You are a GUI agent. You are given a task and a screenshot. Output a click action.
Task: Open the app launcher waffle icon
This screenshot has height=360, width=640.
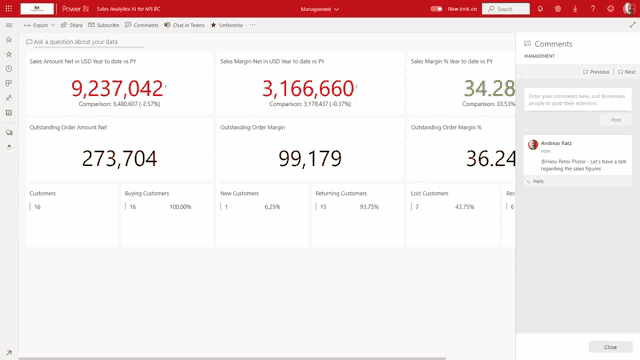point(9,9)
